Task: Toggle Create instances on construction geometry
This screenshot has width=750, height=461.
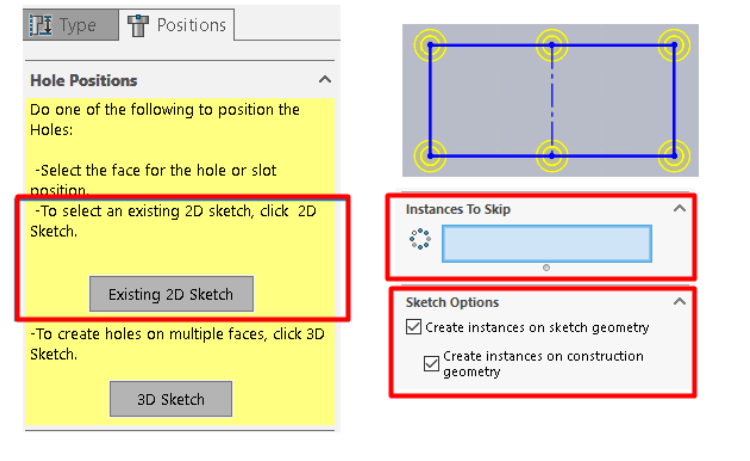Action: point(431,363)
